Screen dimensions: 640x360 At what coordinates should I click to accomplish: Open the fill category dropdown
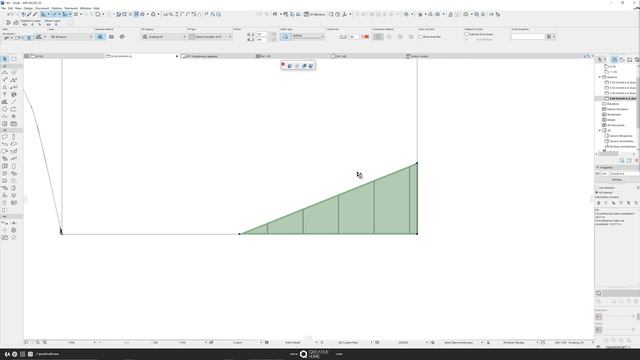164,37
